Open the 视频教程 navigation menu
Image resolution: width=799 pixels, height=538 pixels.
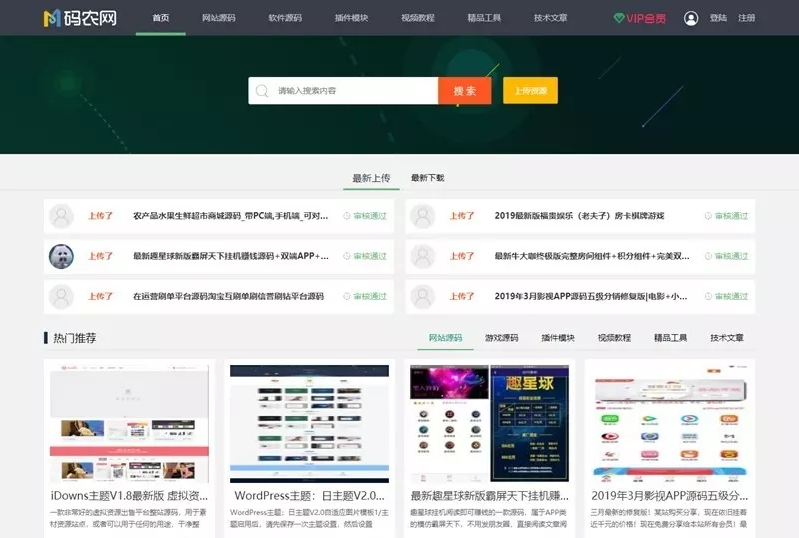tap(417, 18)
